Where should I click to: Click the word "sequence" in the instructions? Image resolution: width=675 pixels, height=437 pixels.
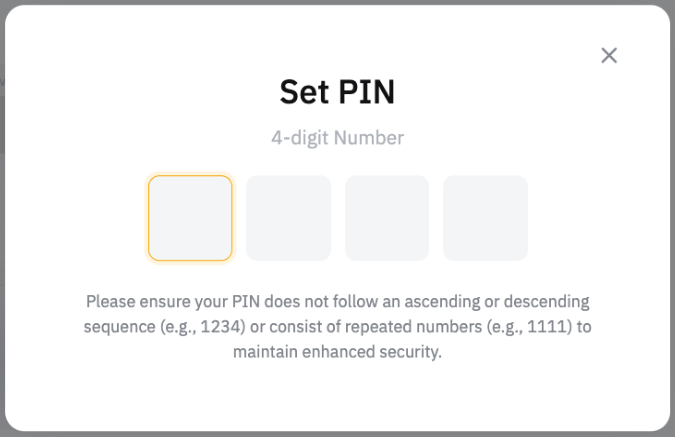(116, 327)
